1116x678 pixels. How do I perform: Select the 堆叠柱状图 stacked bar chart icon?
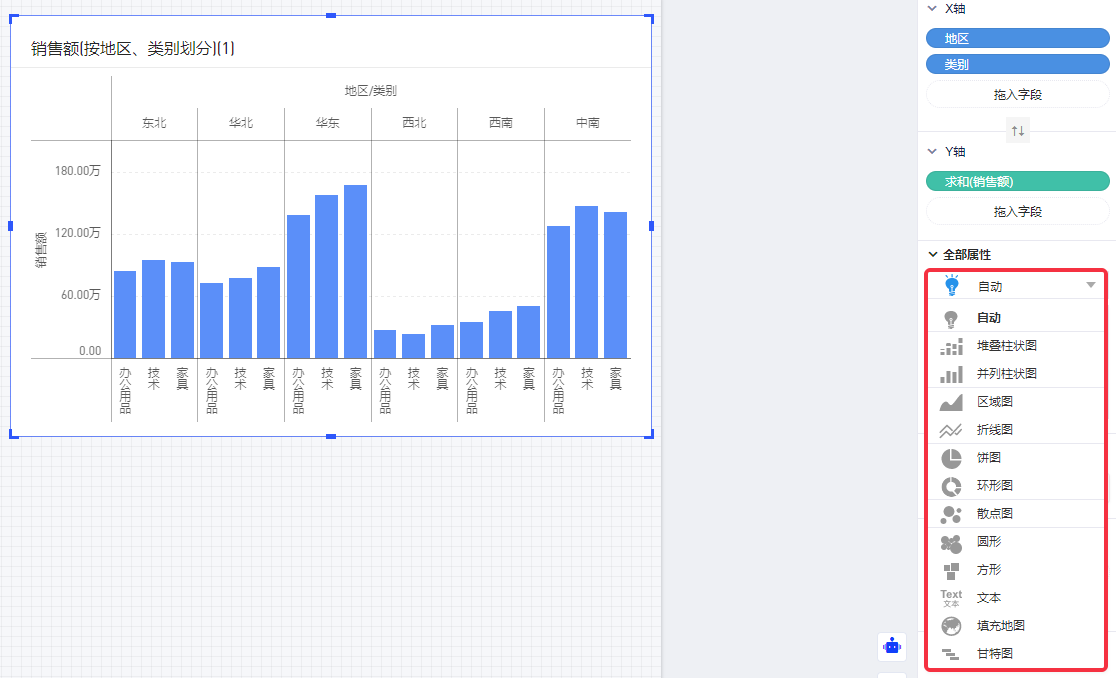tap(951, 346)
